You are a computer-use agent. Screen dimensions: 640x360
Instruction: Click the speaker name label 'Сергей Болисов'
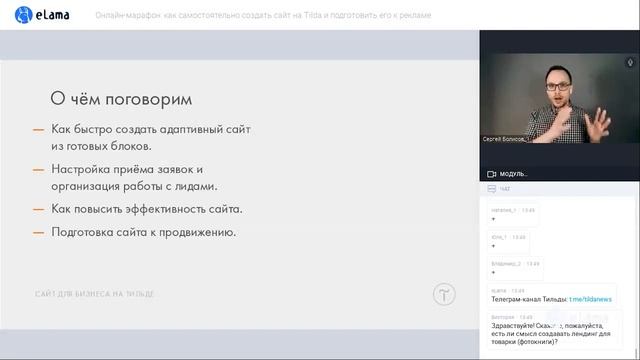click(x=503, y=139)
